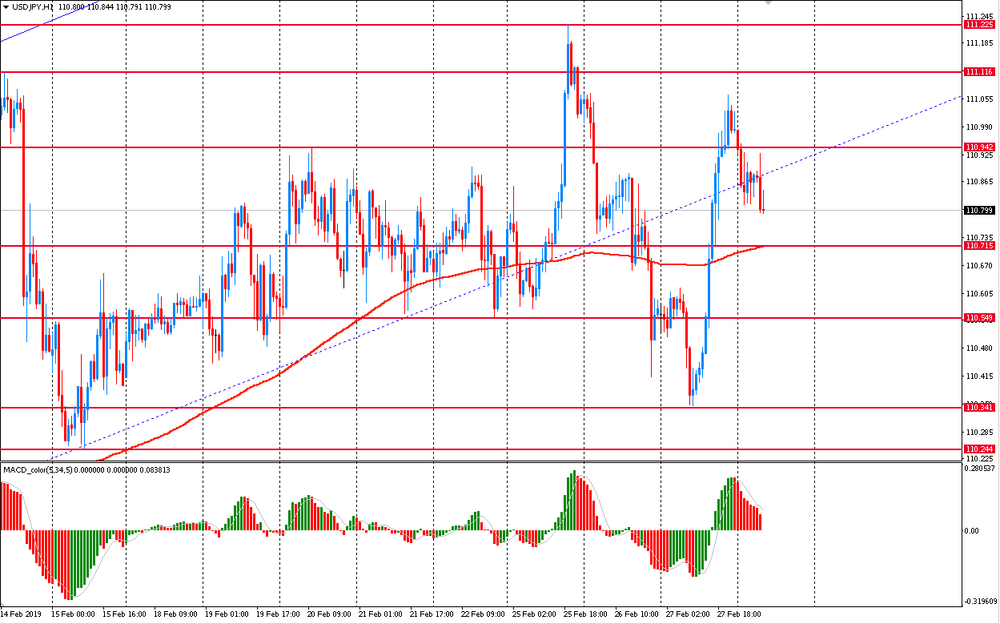
Task: Click the black current price label 110.799
Action: click(x=979, y=211)
